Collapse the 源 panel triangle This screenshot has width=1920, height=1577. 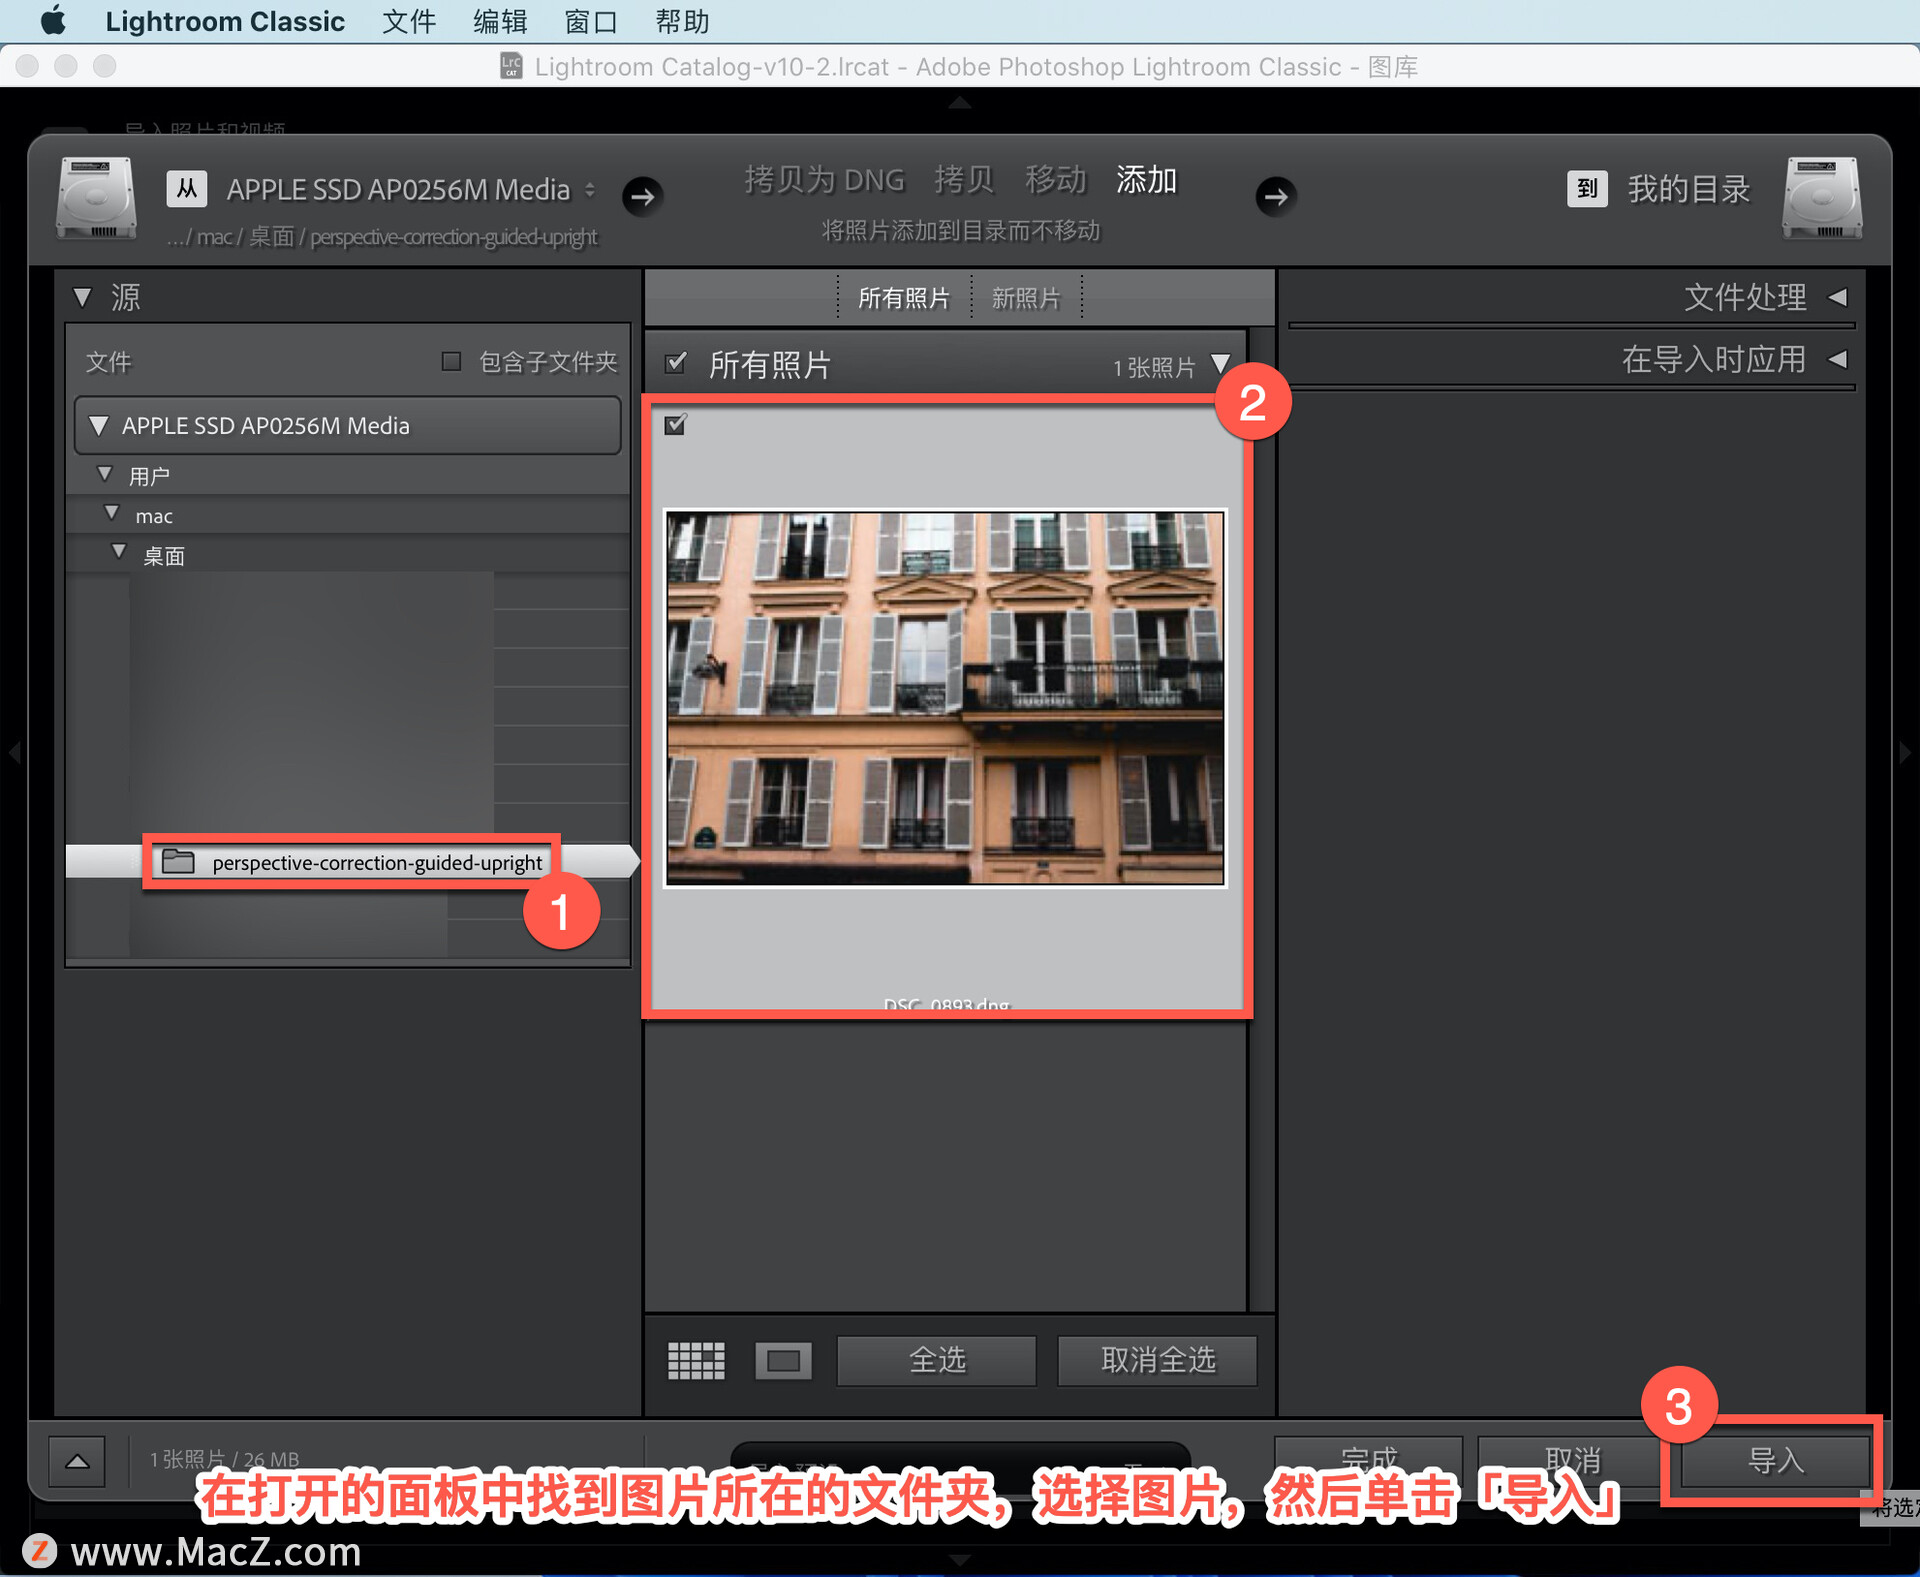[x=83, y=297]
